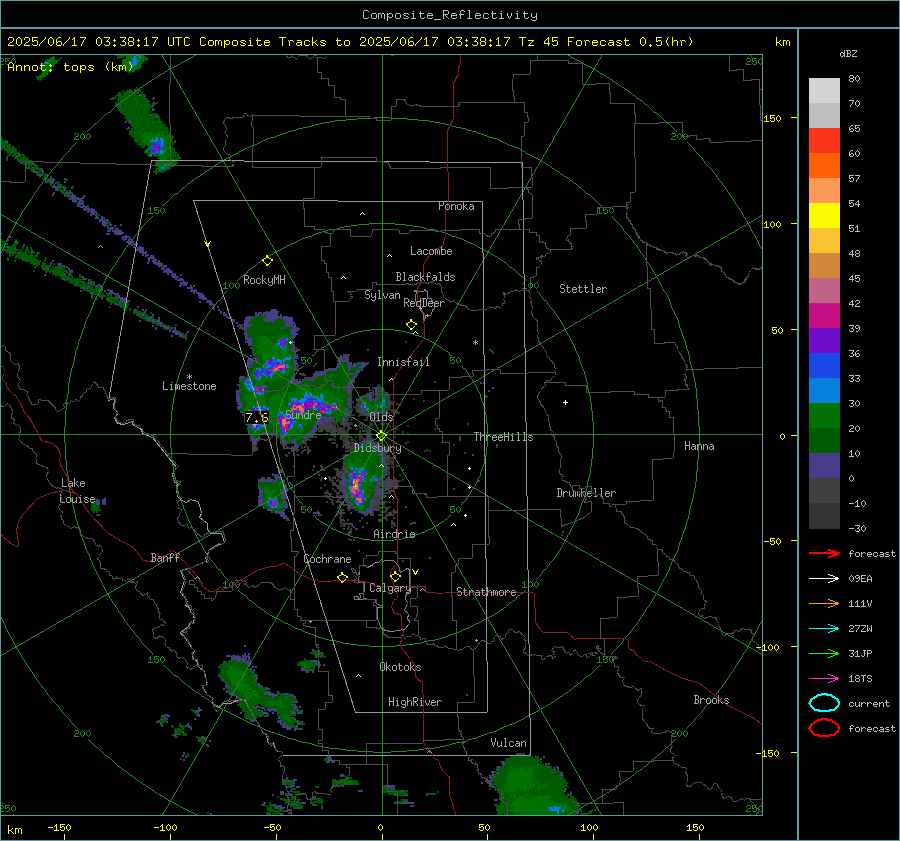Click the yellow swatch in the dBZ scale
The image size is (900, 841).
click(x=824, y=215)
